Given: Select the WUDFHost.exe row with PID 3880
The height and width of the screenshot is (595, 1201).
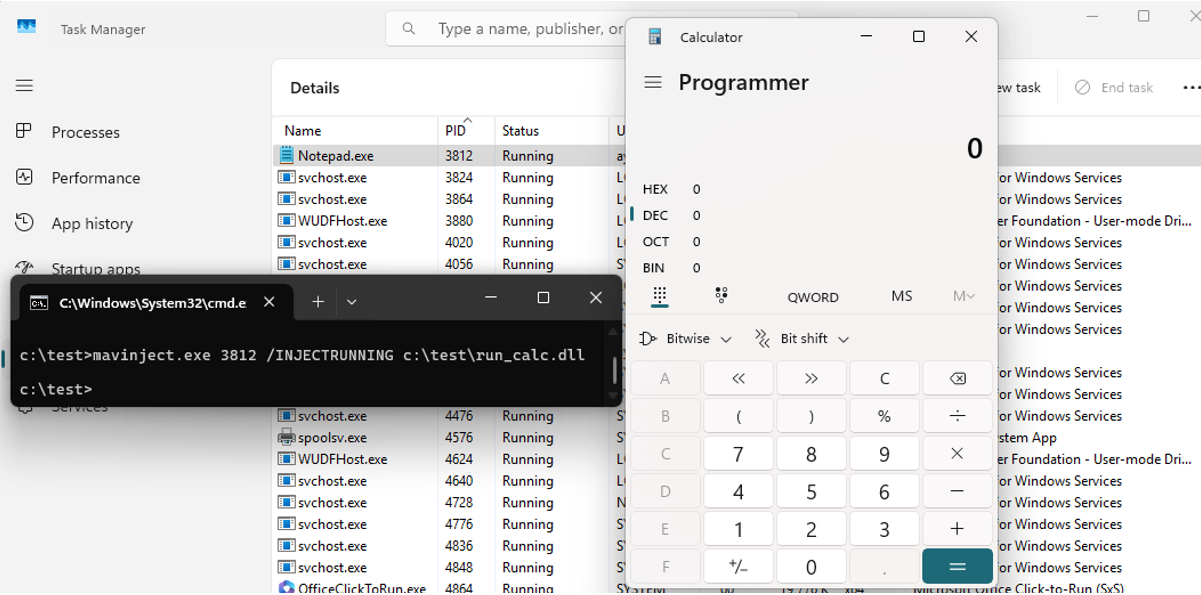Looking at the screenshot, I should [x=450, y=221].
